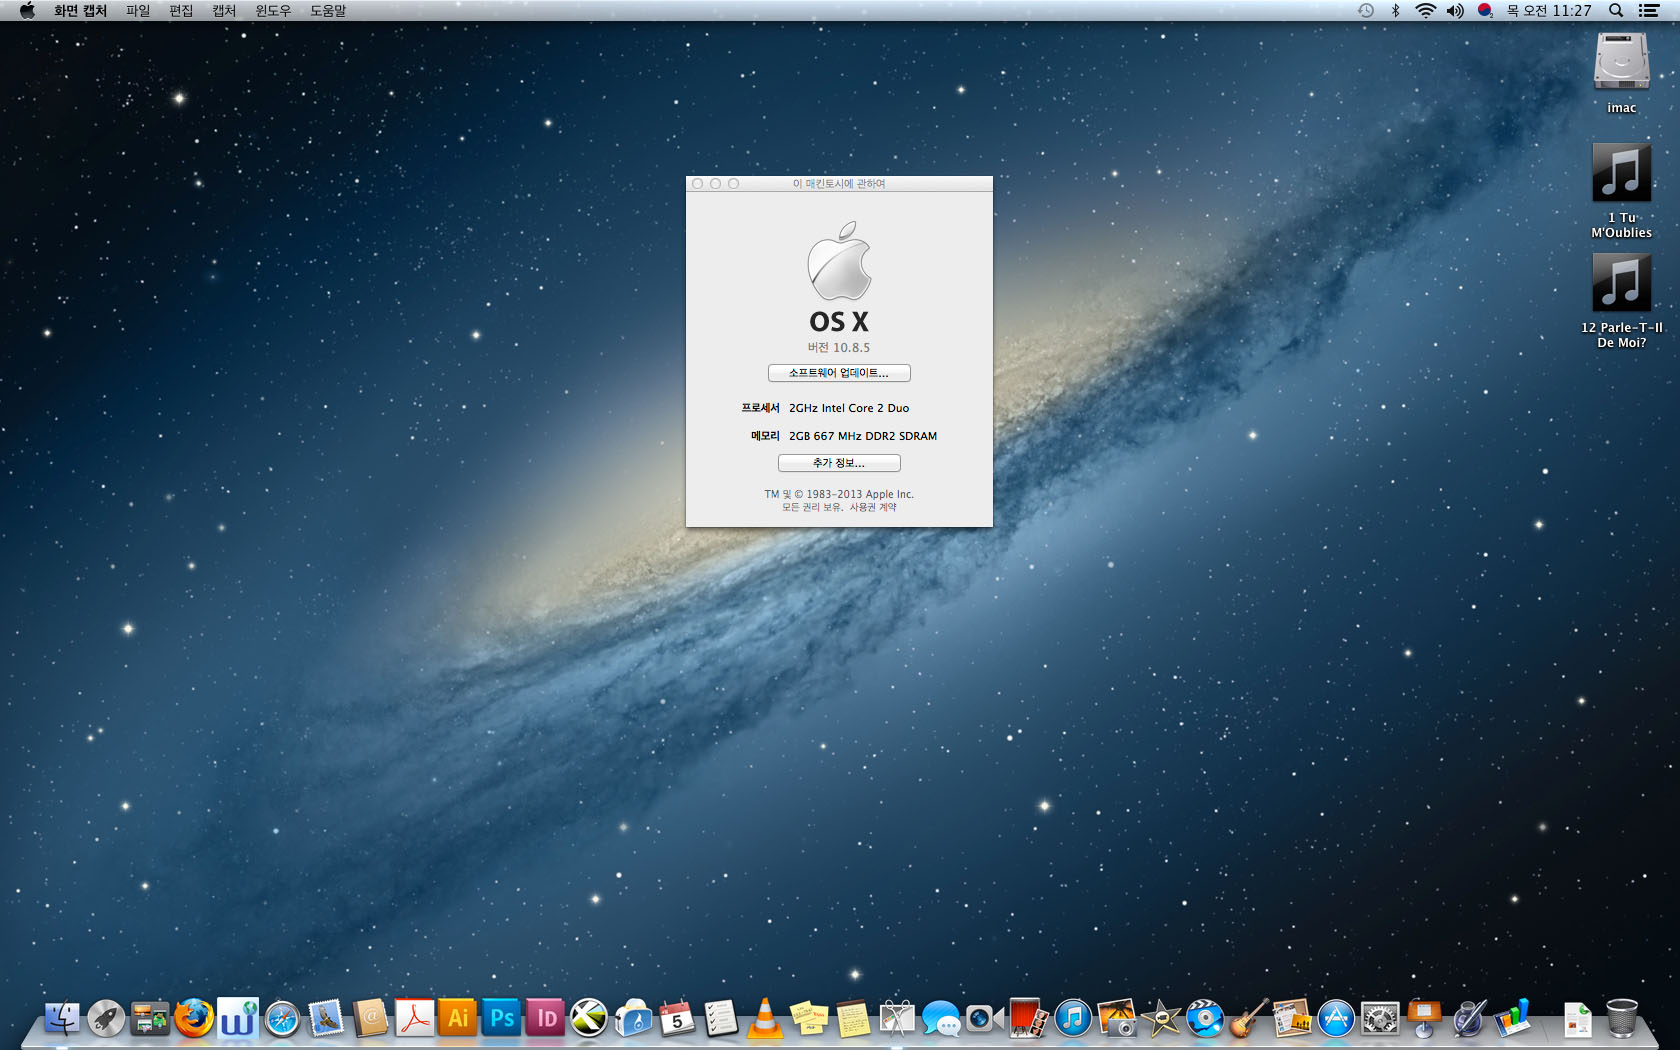
Task: Click the 사용권 계약 license link
Action: tap(873, 507)
